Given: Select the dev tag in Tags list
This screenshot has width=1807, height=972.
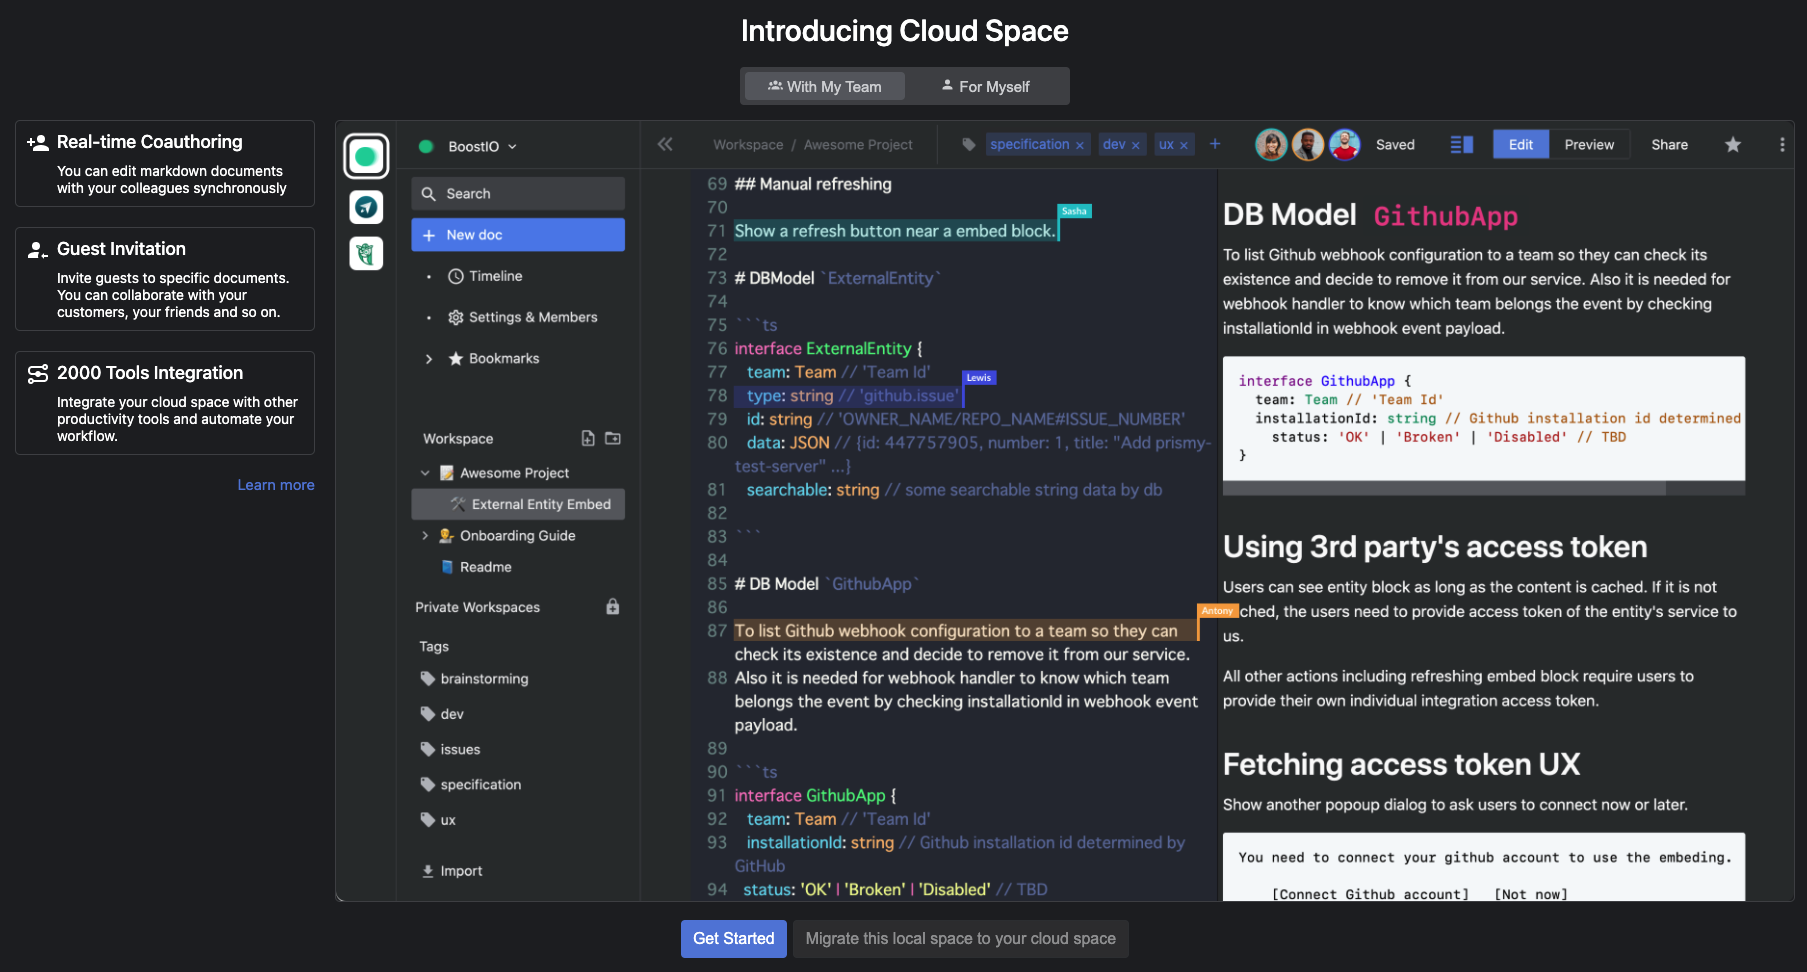Looking at the screenshot, I should coord(442,714).
